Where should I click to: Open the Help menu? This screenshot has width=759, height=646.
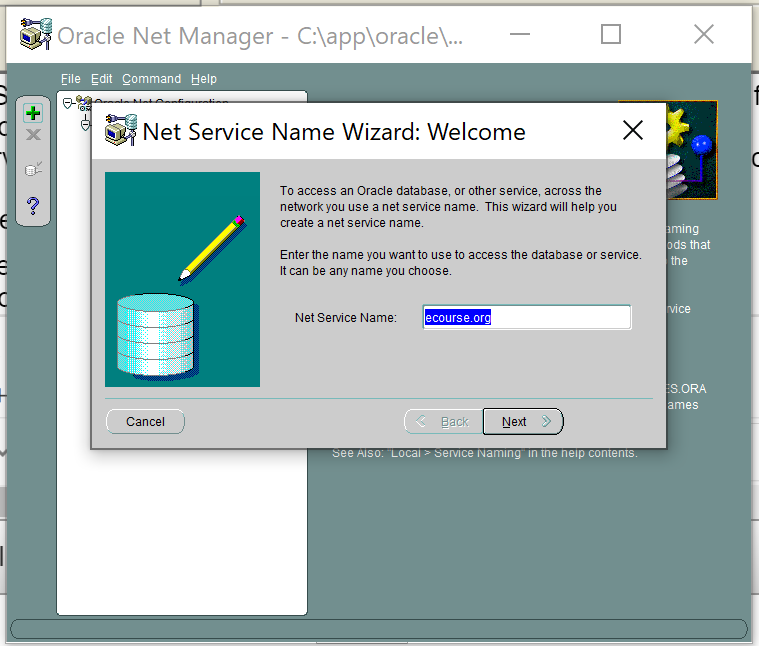click(x=204, y=79)
